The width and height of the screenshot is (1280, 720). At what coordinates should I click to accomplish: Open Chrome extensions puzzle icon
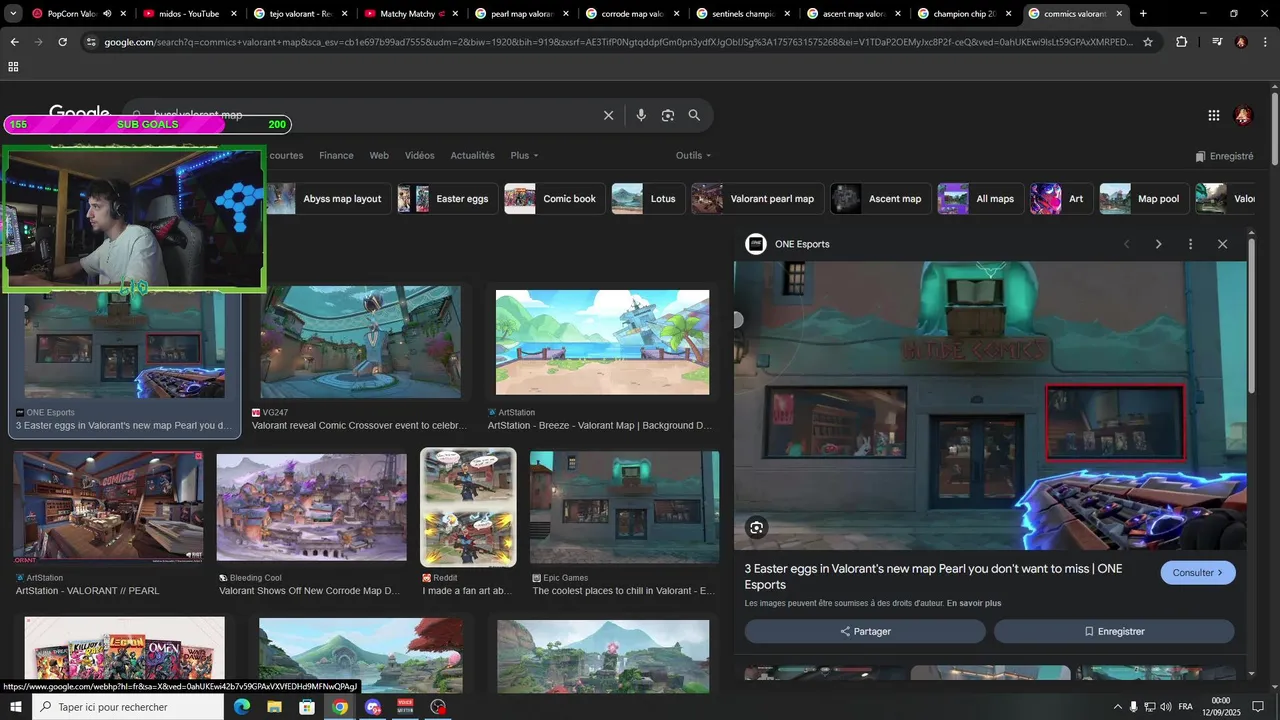click(x=1182, y=42)
